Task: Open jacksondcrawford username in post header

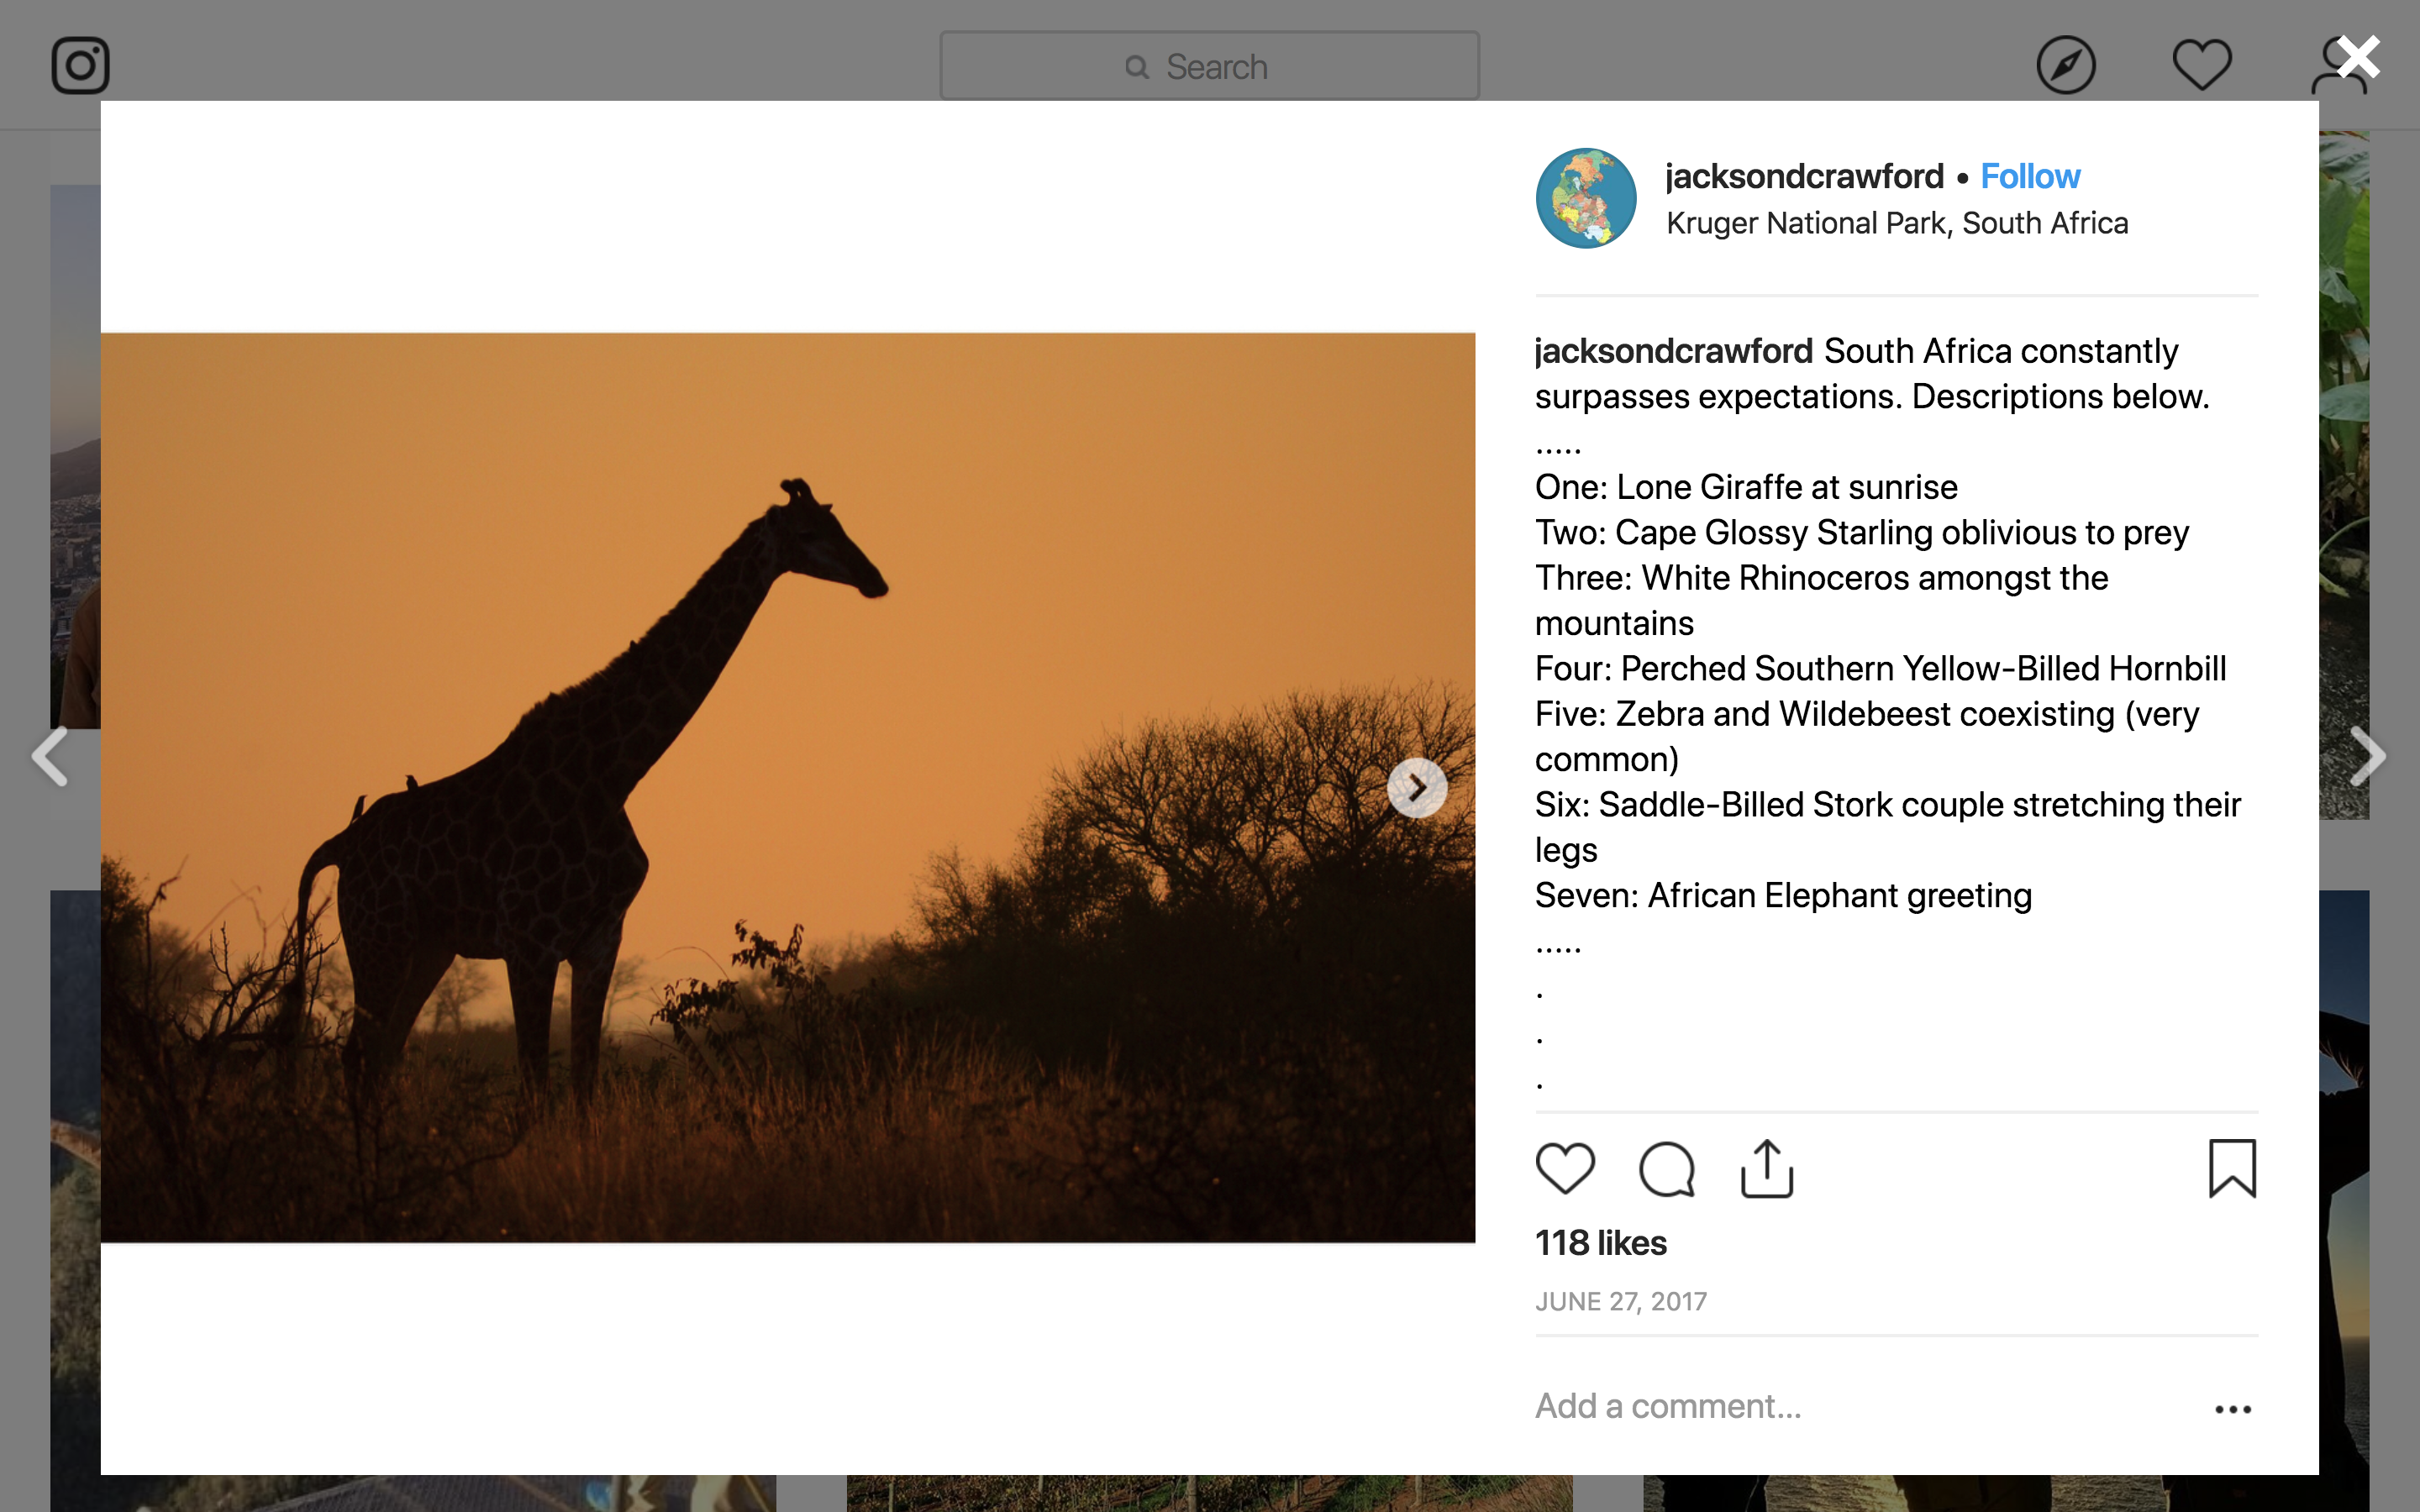Action: pyautogui.click(x=1804, y=177)
